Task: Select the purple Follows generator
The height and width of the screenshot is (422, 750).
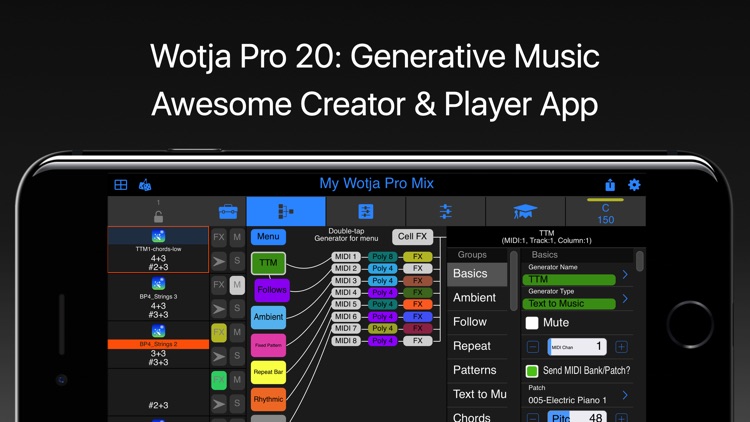Action: [x=272, y=290]
